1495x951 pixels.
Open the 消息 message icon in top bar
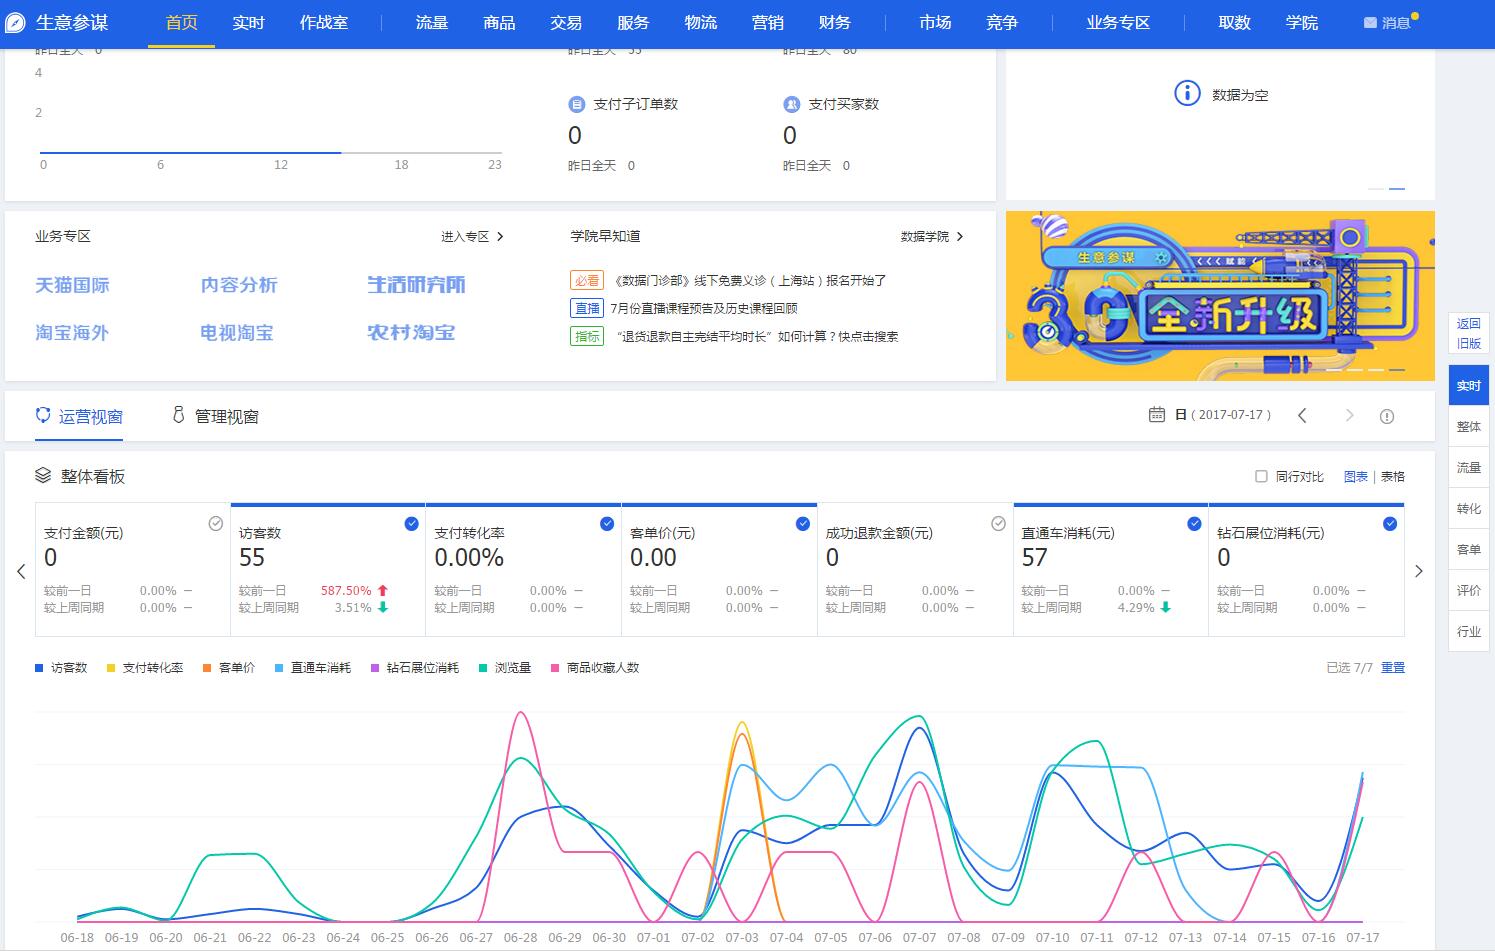point(1367,22)
